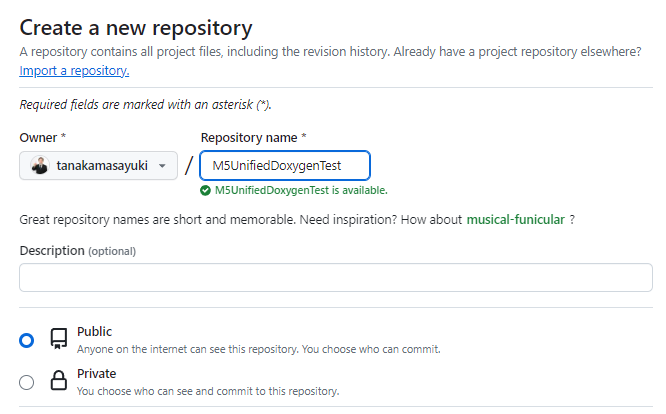
Task: Click the owner avatar picture
Action: pyautogui.click(x=40, y=166)
